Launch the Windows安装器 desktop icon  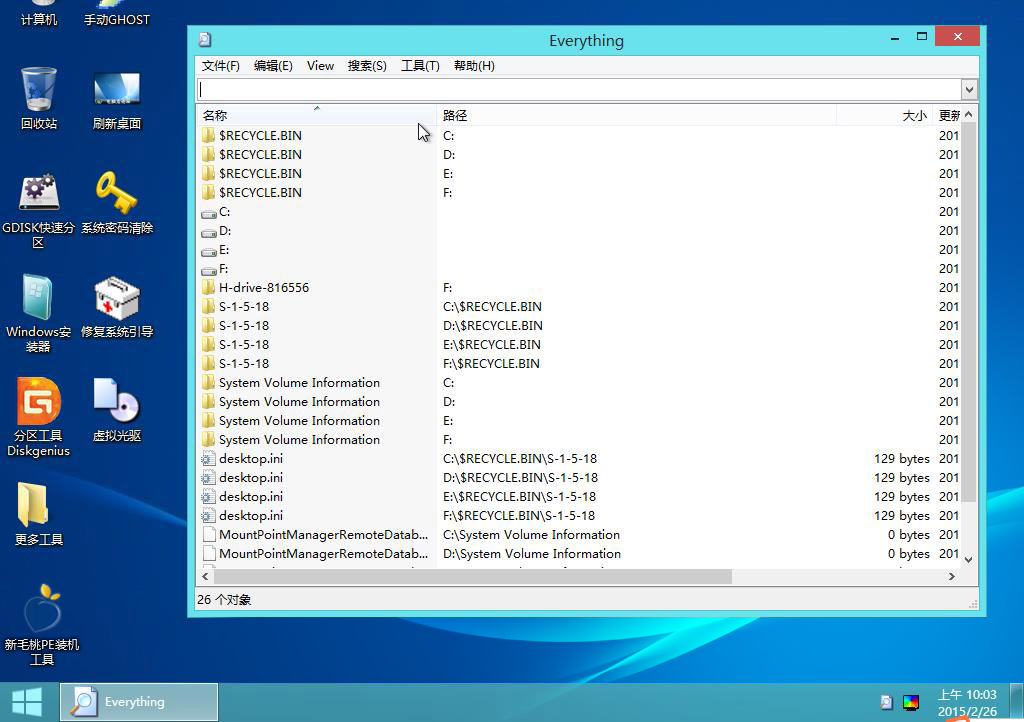[39, 314]
